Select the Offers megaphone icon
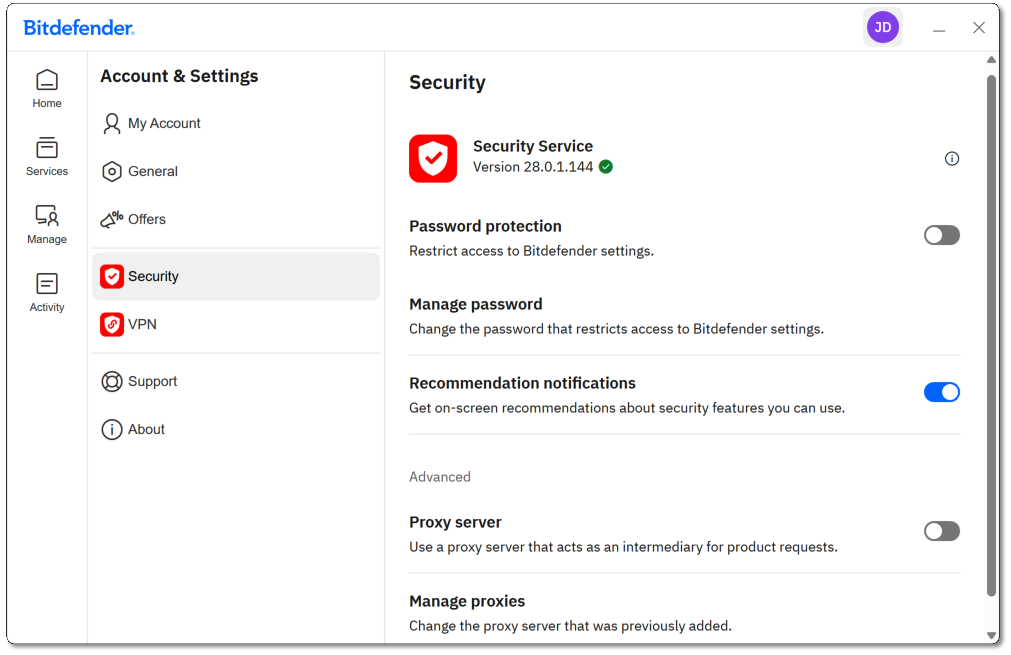This screenshot has height=655, width=1011. (x=111, y=219)
